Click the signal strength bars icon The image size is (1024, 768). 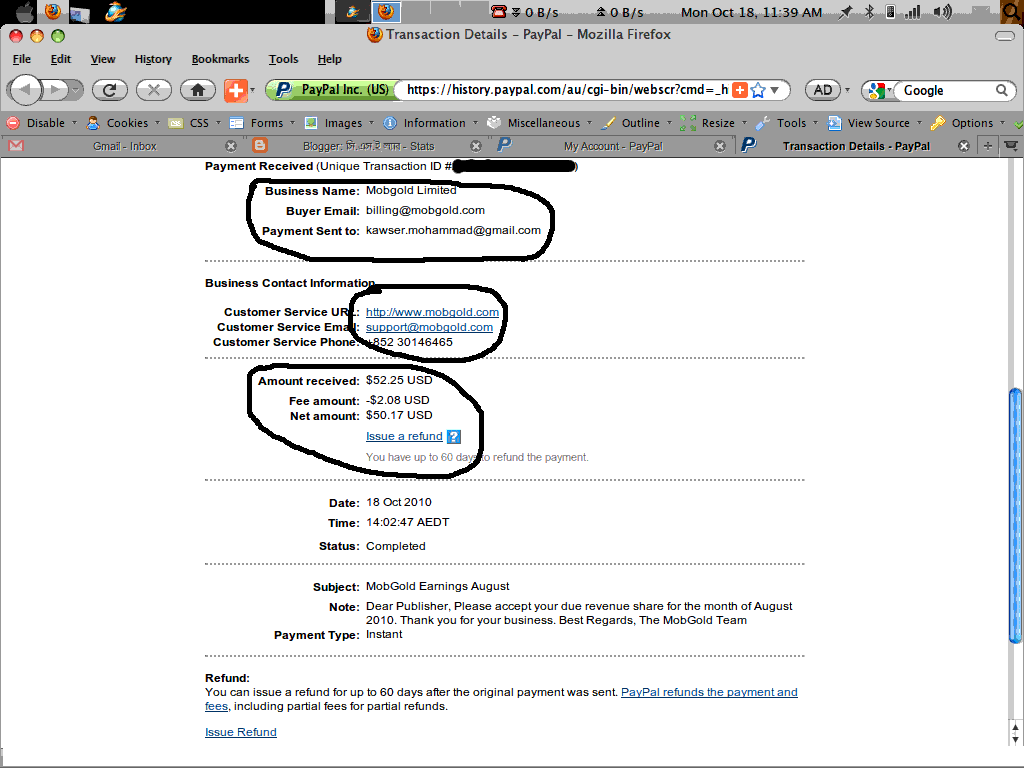tap(912, 12)
